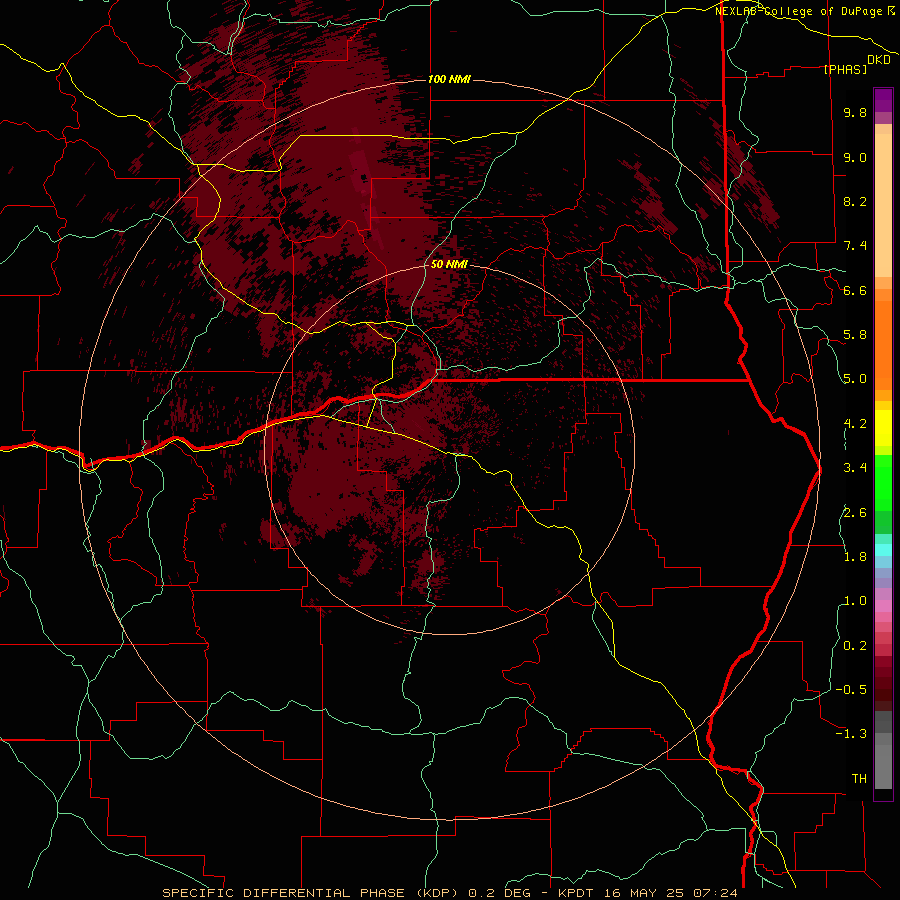Pick the pale peach color bar segment
The width and height of the screenshot is (900, 900).
pos(883,205)
